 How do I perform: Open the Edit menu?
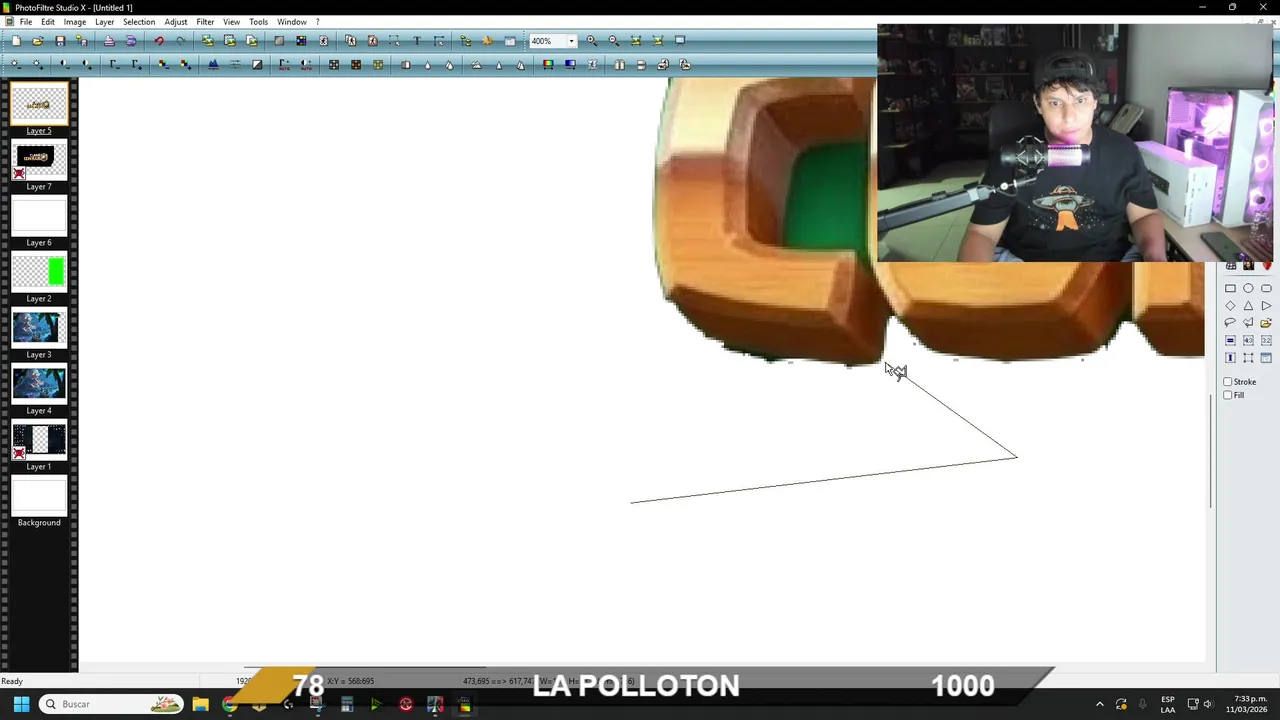pyautogui.click(x=48, y=22)
